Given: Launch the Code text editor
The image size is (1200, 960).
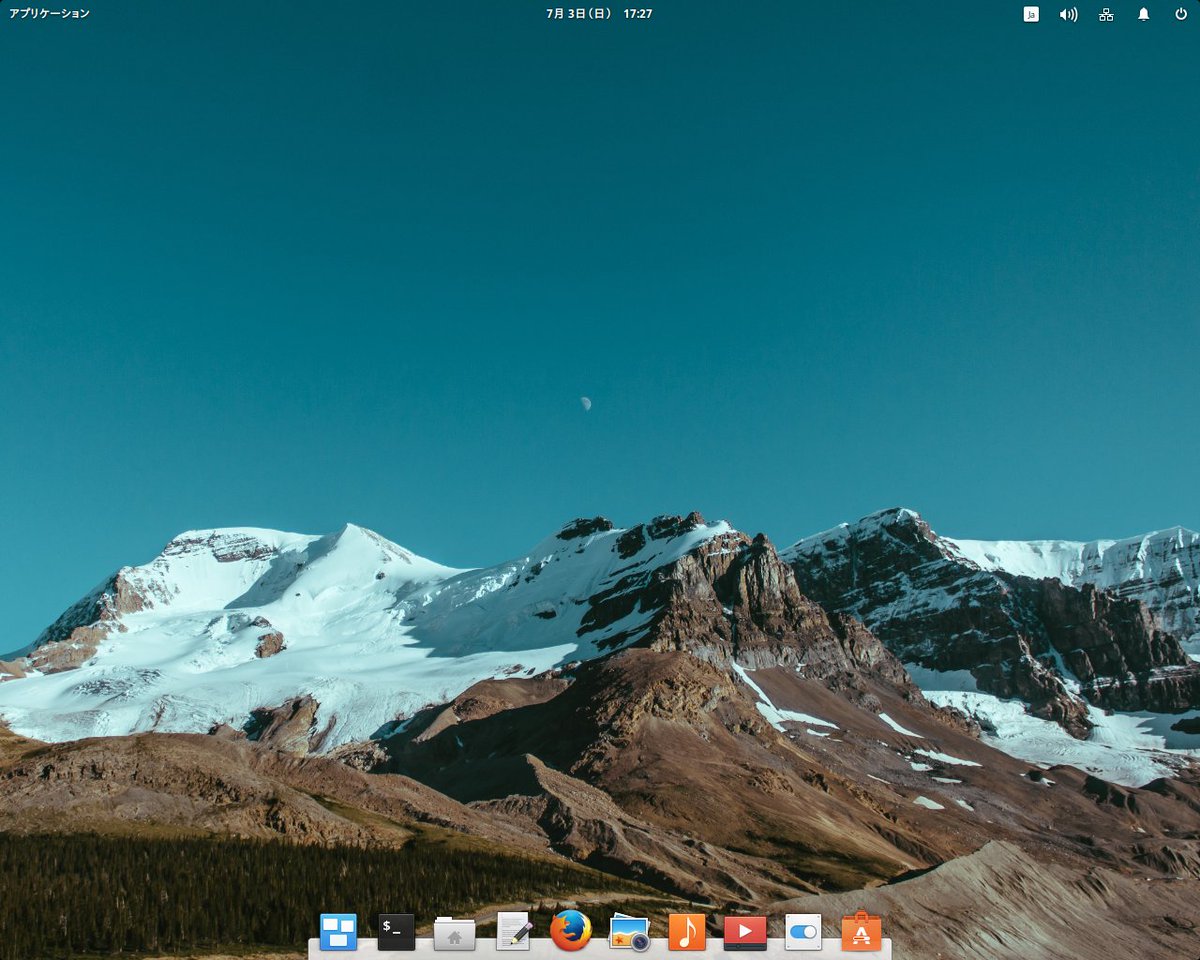Looking at the screenshot, I should [x=513, y=931].
